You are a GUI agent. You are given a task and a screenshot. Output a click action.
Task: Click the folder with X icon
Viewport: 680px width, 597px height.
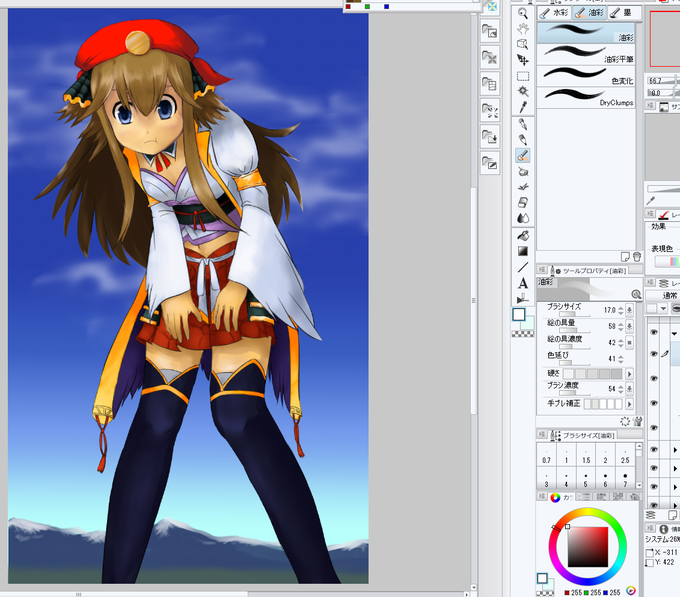click(490, 58)
